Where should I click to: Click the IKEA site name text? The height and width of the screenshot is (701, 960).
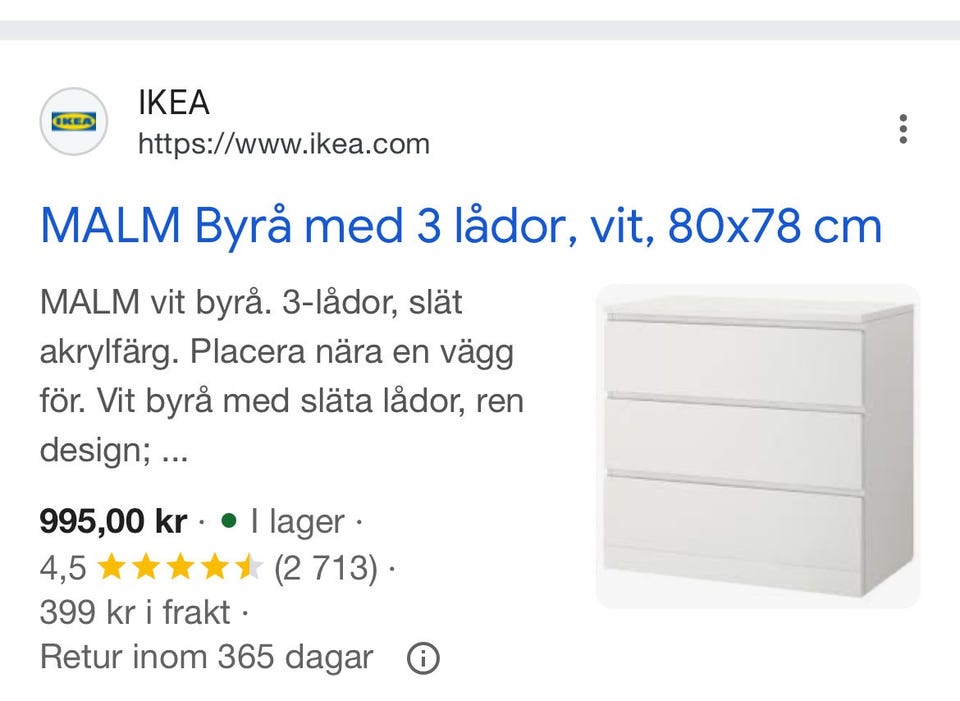tap(174, 102)
